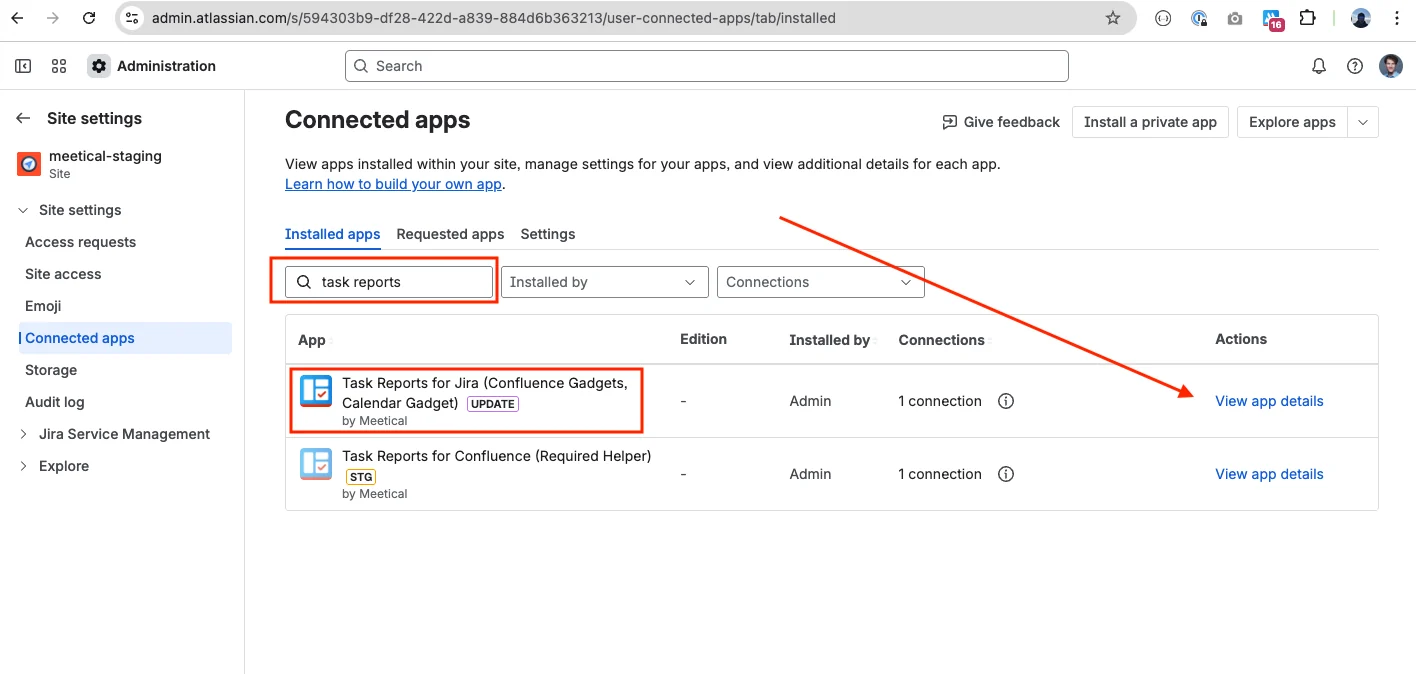Image resolution: width=1416 pixels, height=674 pixels.
Task: Expand Jira Service Management section
Action: (23, 434)
